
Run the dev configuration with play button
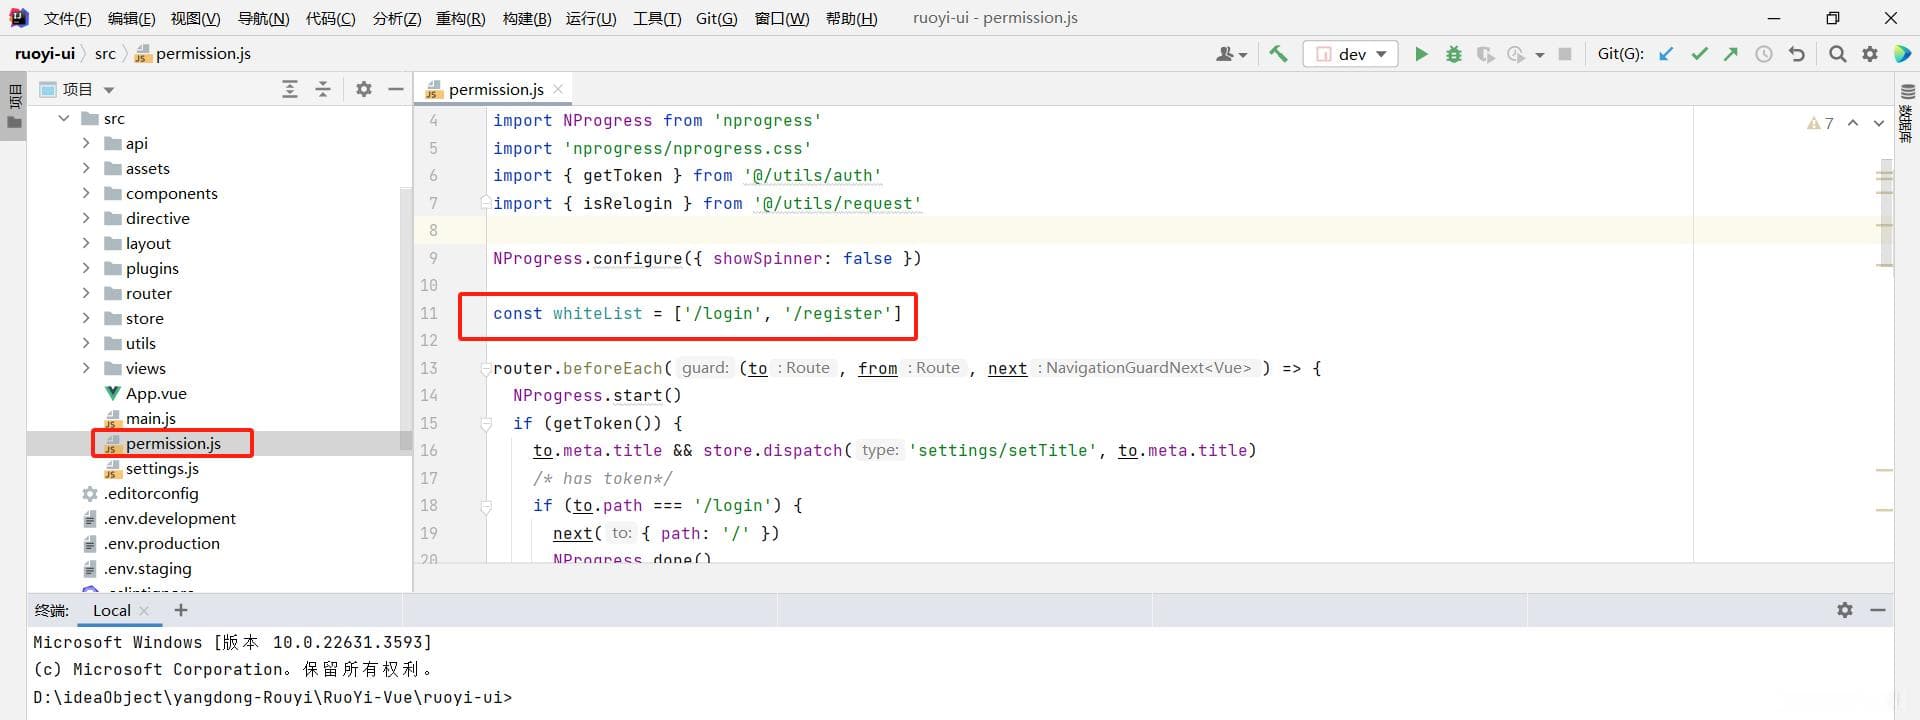(1421, 54)
